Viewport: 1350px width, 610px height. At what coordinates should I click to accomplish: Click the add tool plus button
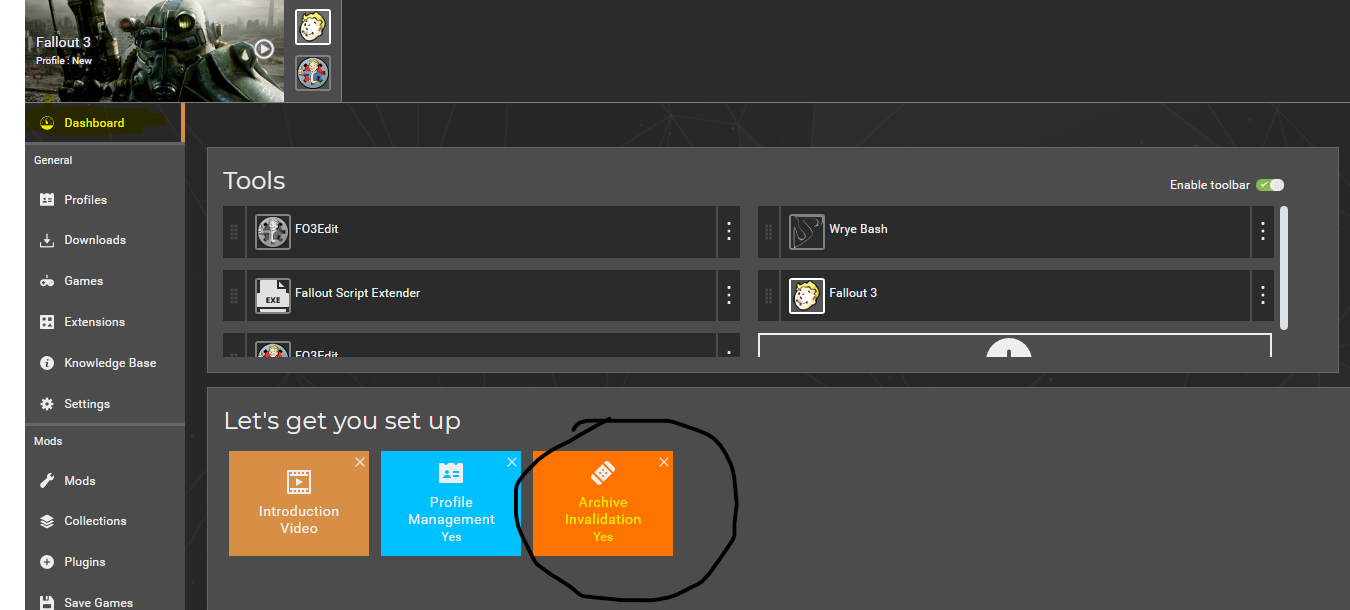tap(1010, 349)
